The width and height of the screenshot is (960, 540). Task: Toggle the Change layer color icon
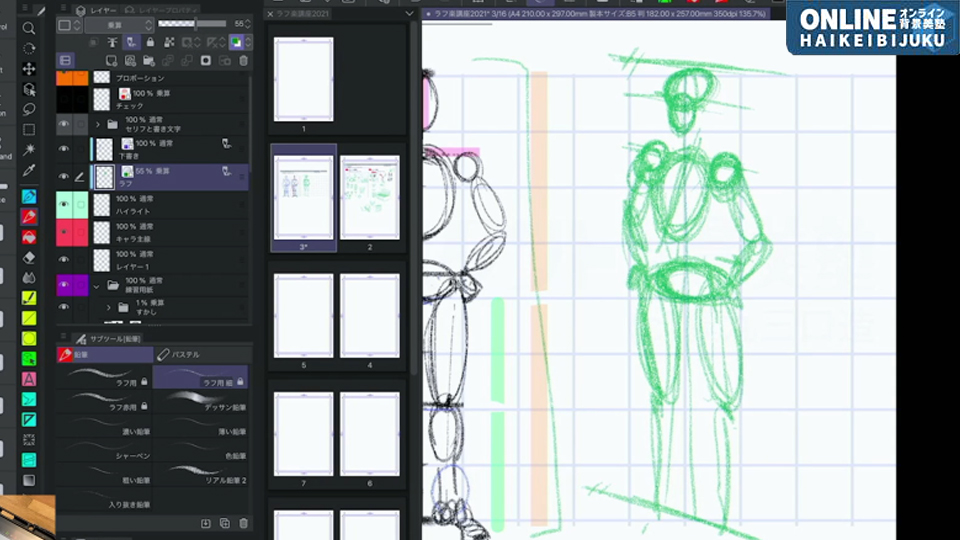236,42
